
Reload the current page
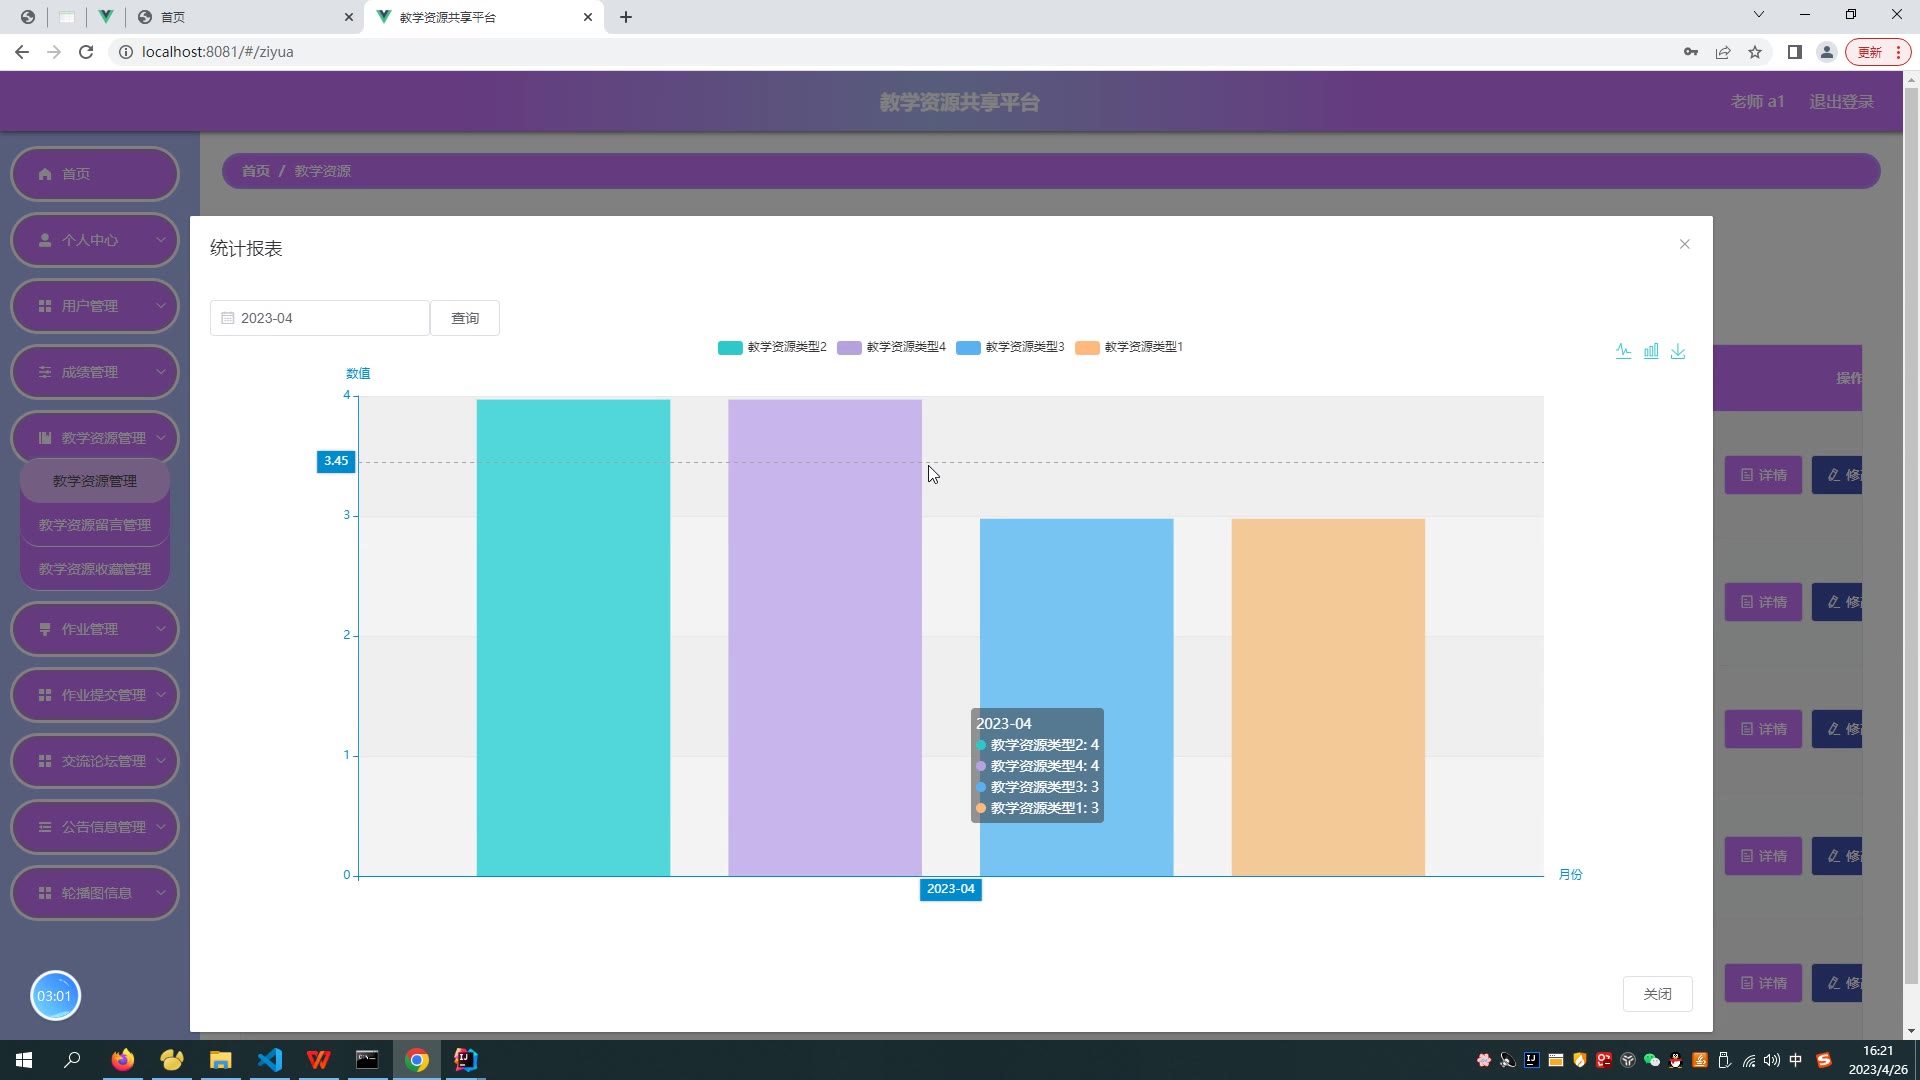(86, 52)
